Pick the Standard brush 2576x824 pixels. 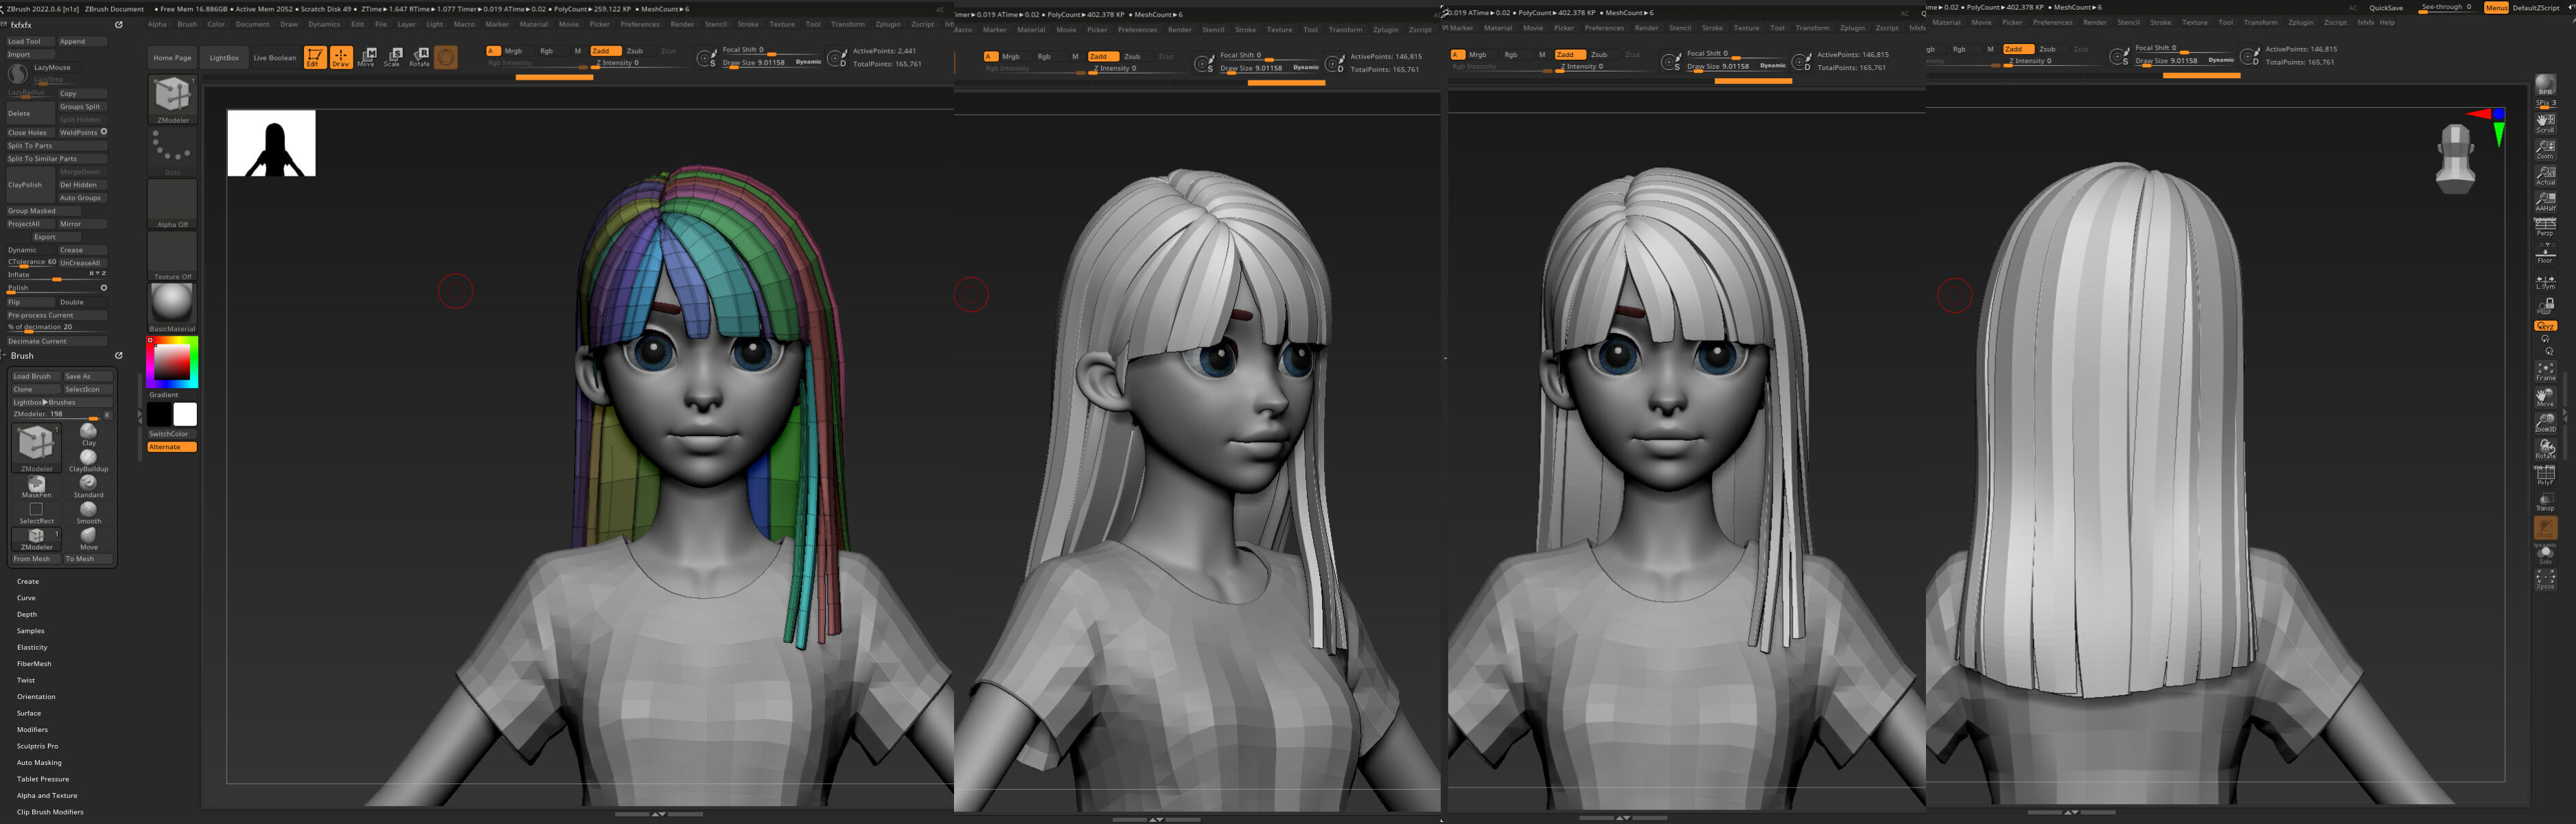pos(89,487)
